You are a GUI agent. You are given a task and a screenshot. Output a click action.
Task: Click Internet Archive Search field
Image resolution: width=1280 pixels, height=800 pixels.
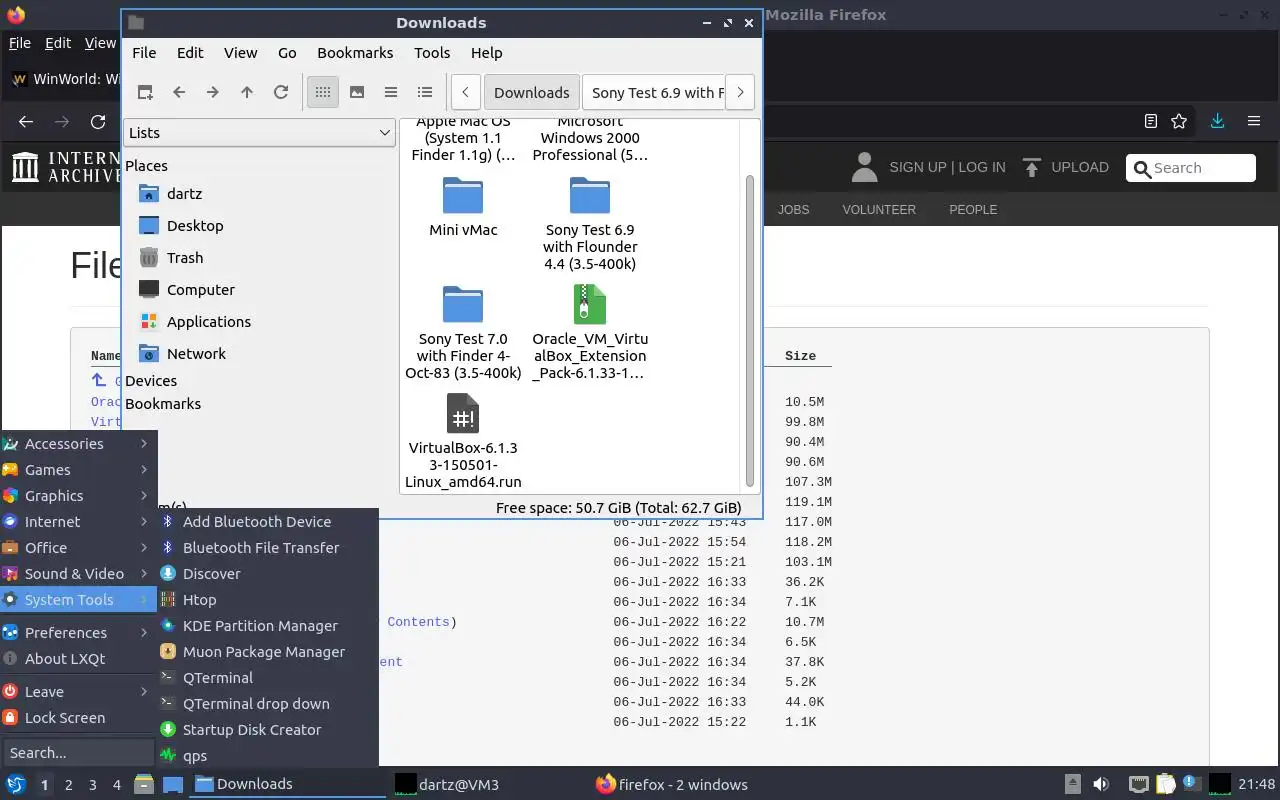pyautogui.click(x=1191, y=168)
